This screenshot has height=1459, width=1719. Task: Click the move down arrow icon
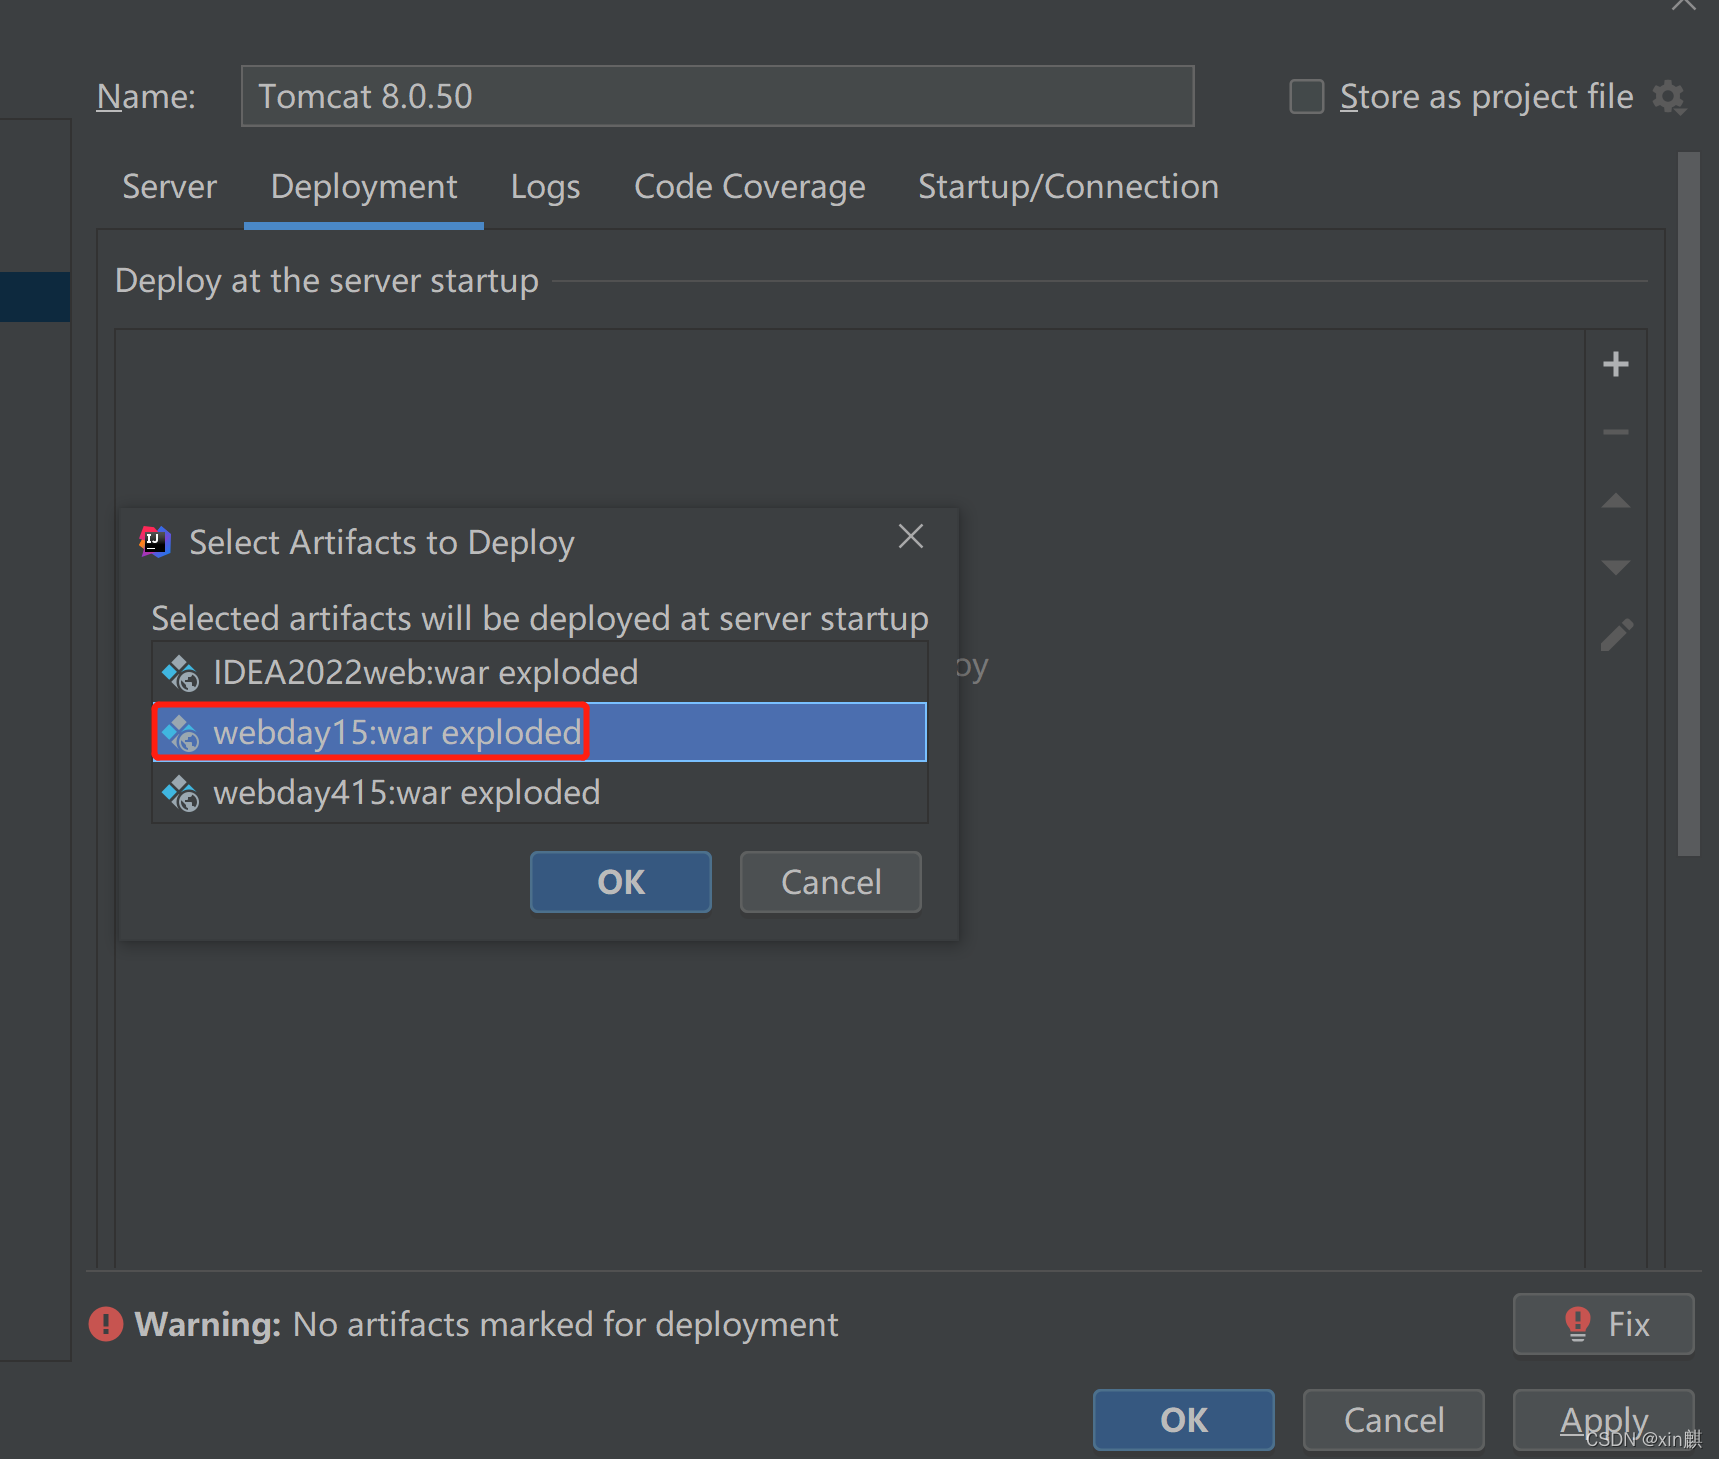coord(1615,567)
